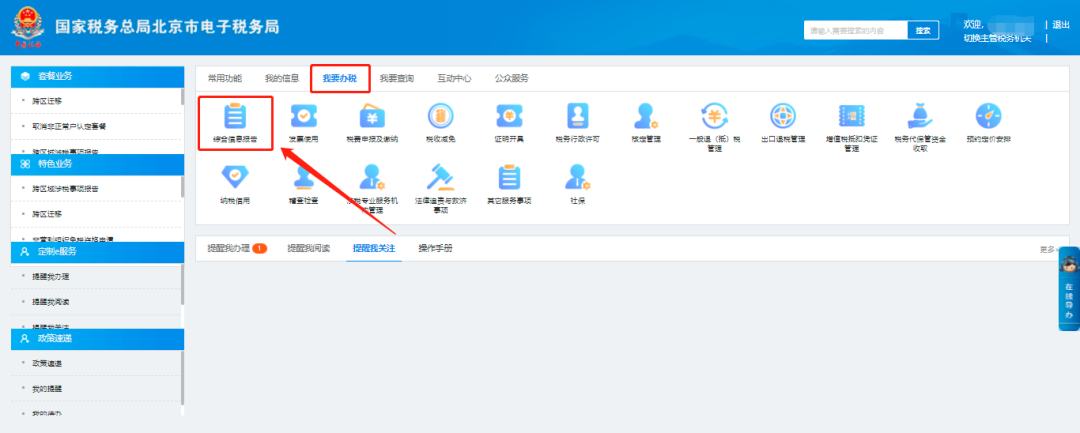Open 税务行政许可 module
Image resolution: width=1080 pixels, height=433 pixels.
click(578, 116)
